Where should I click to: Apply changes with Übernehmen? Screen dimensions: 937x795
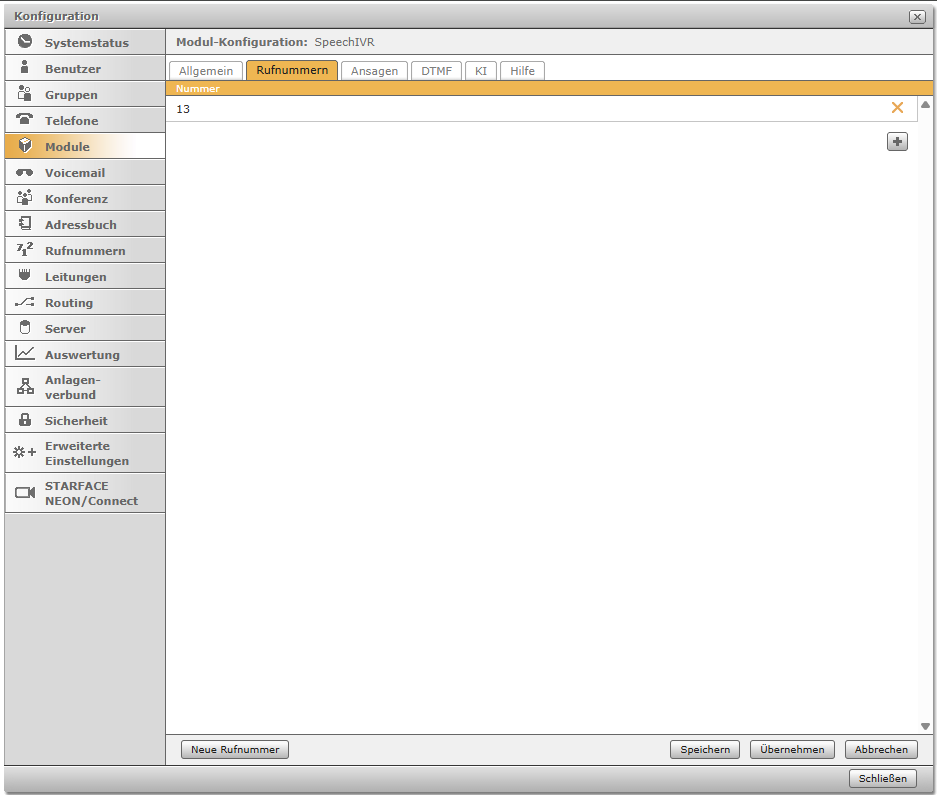[x=792, y=749]
